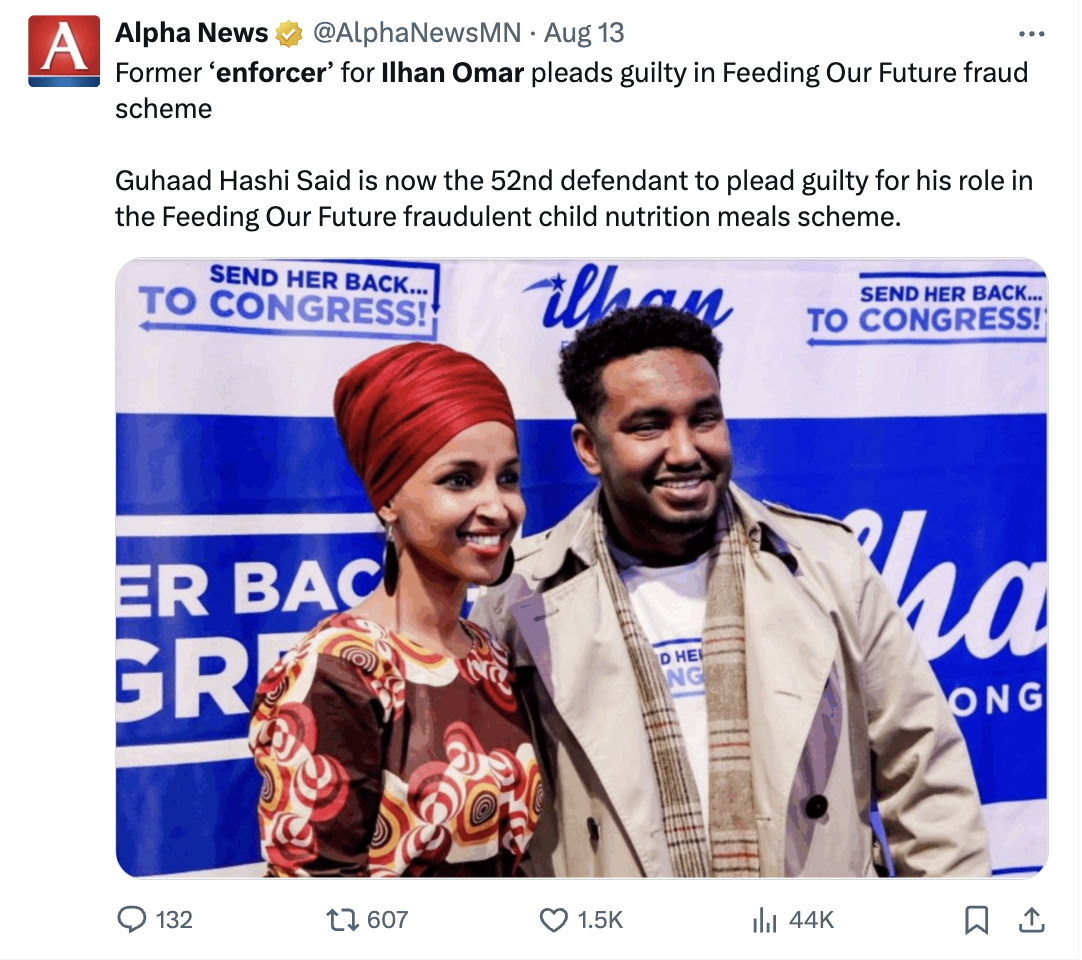Click the gold verified badge

coord(290,34)
